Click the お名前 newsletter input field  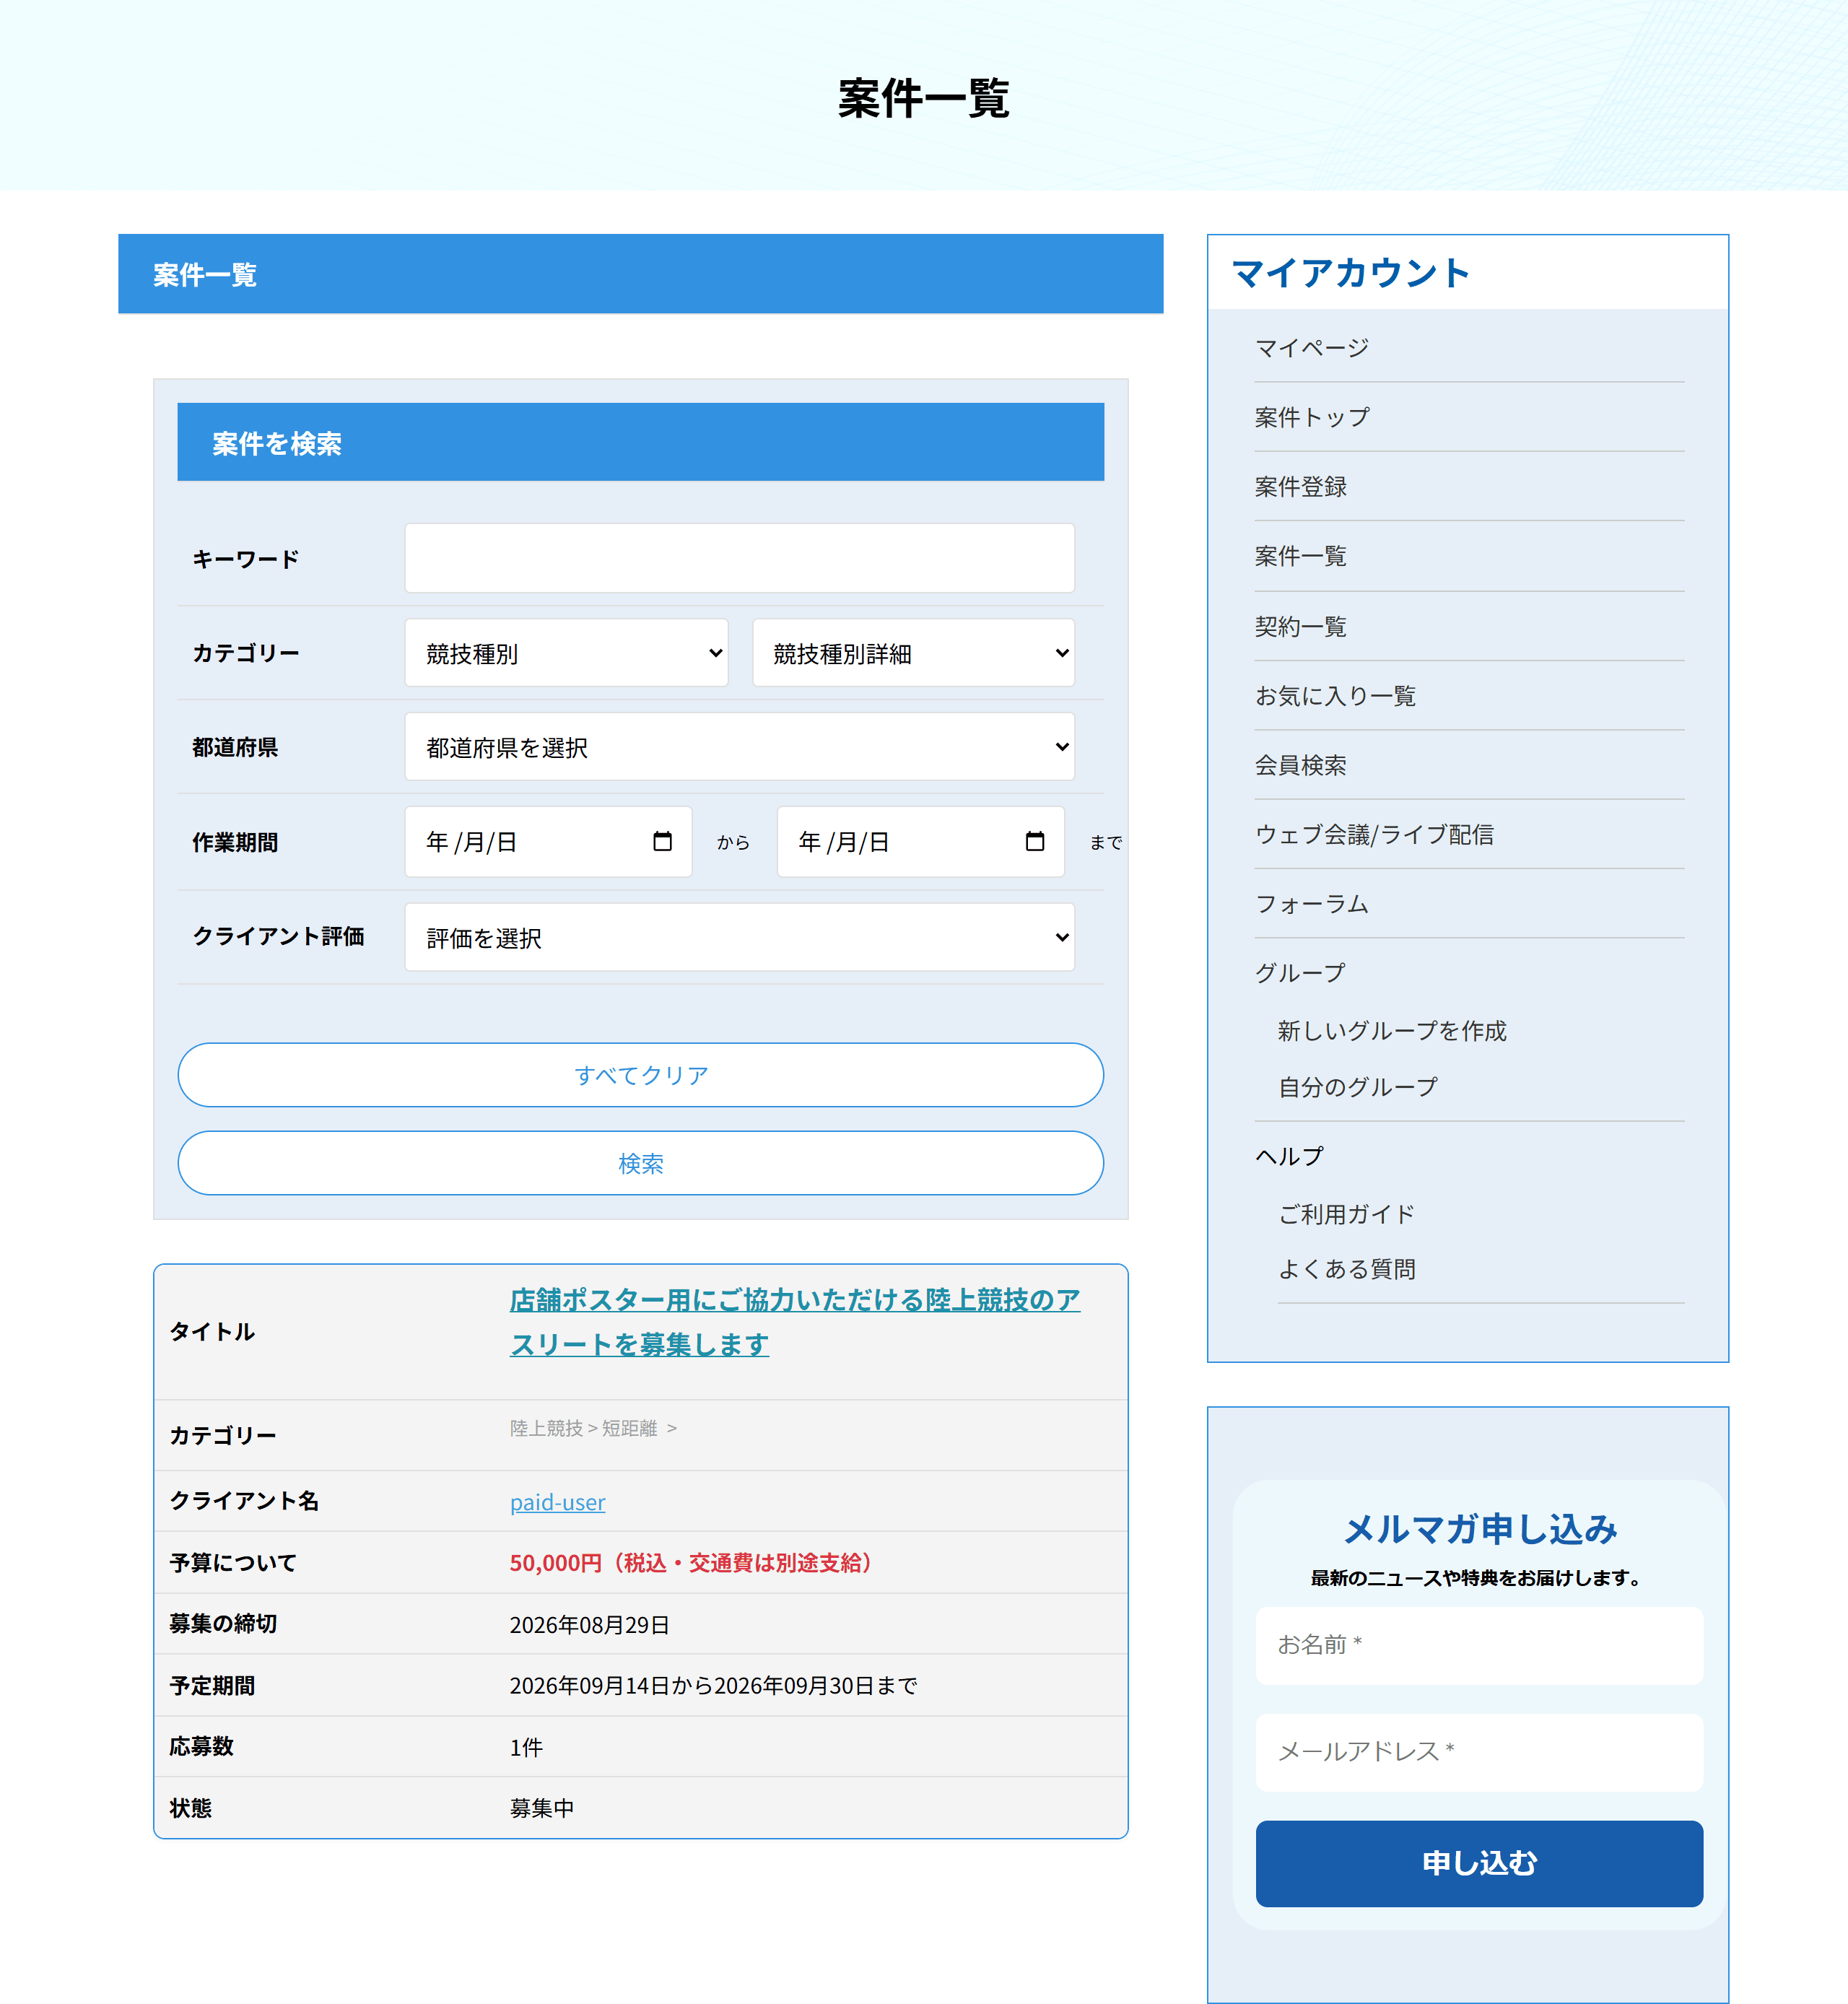[1479, 1645]
